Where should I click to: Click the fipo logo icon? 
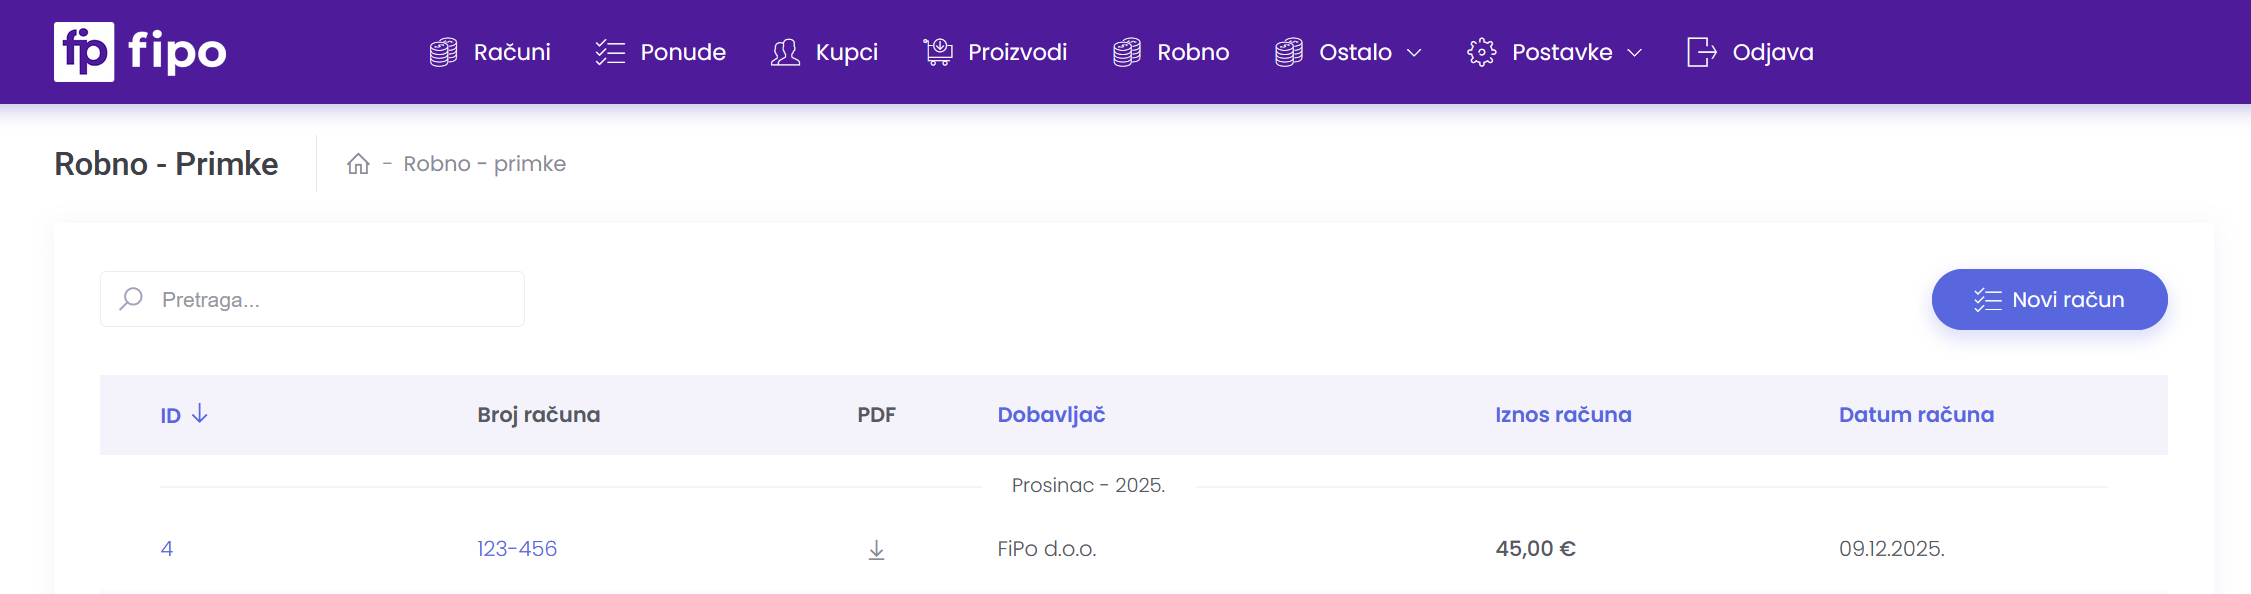[x=84, y=52]
